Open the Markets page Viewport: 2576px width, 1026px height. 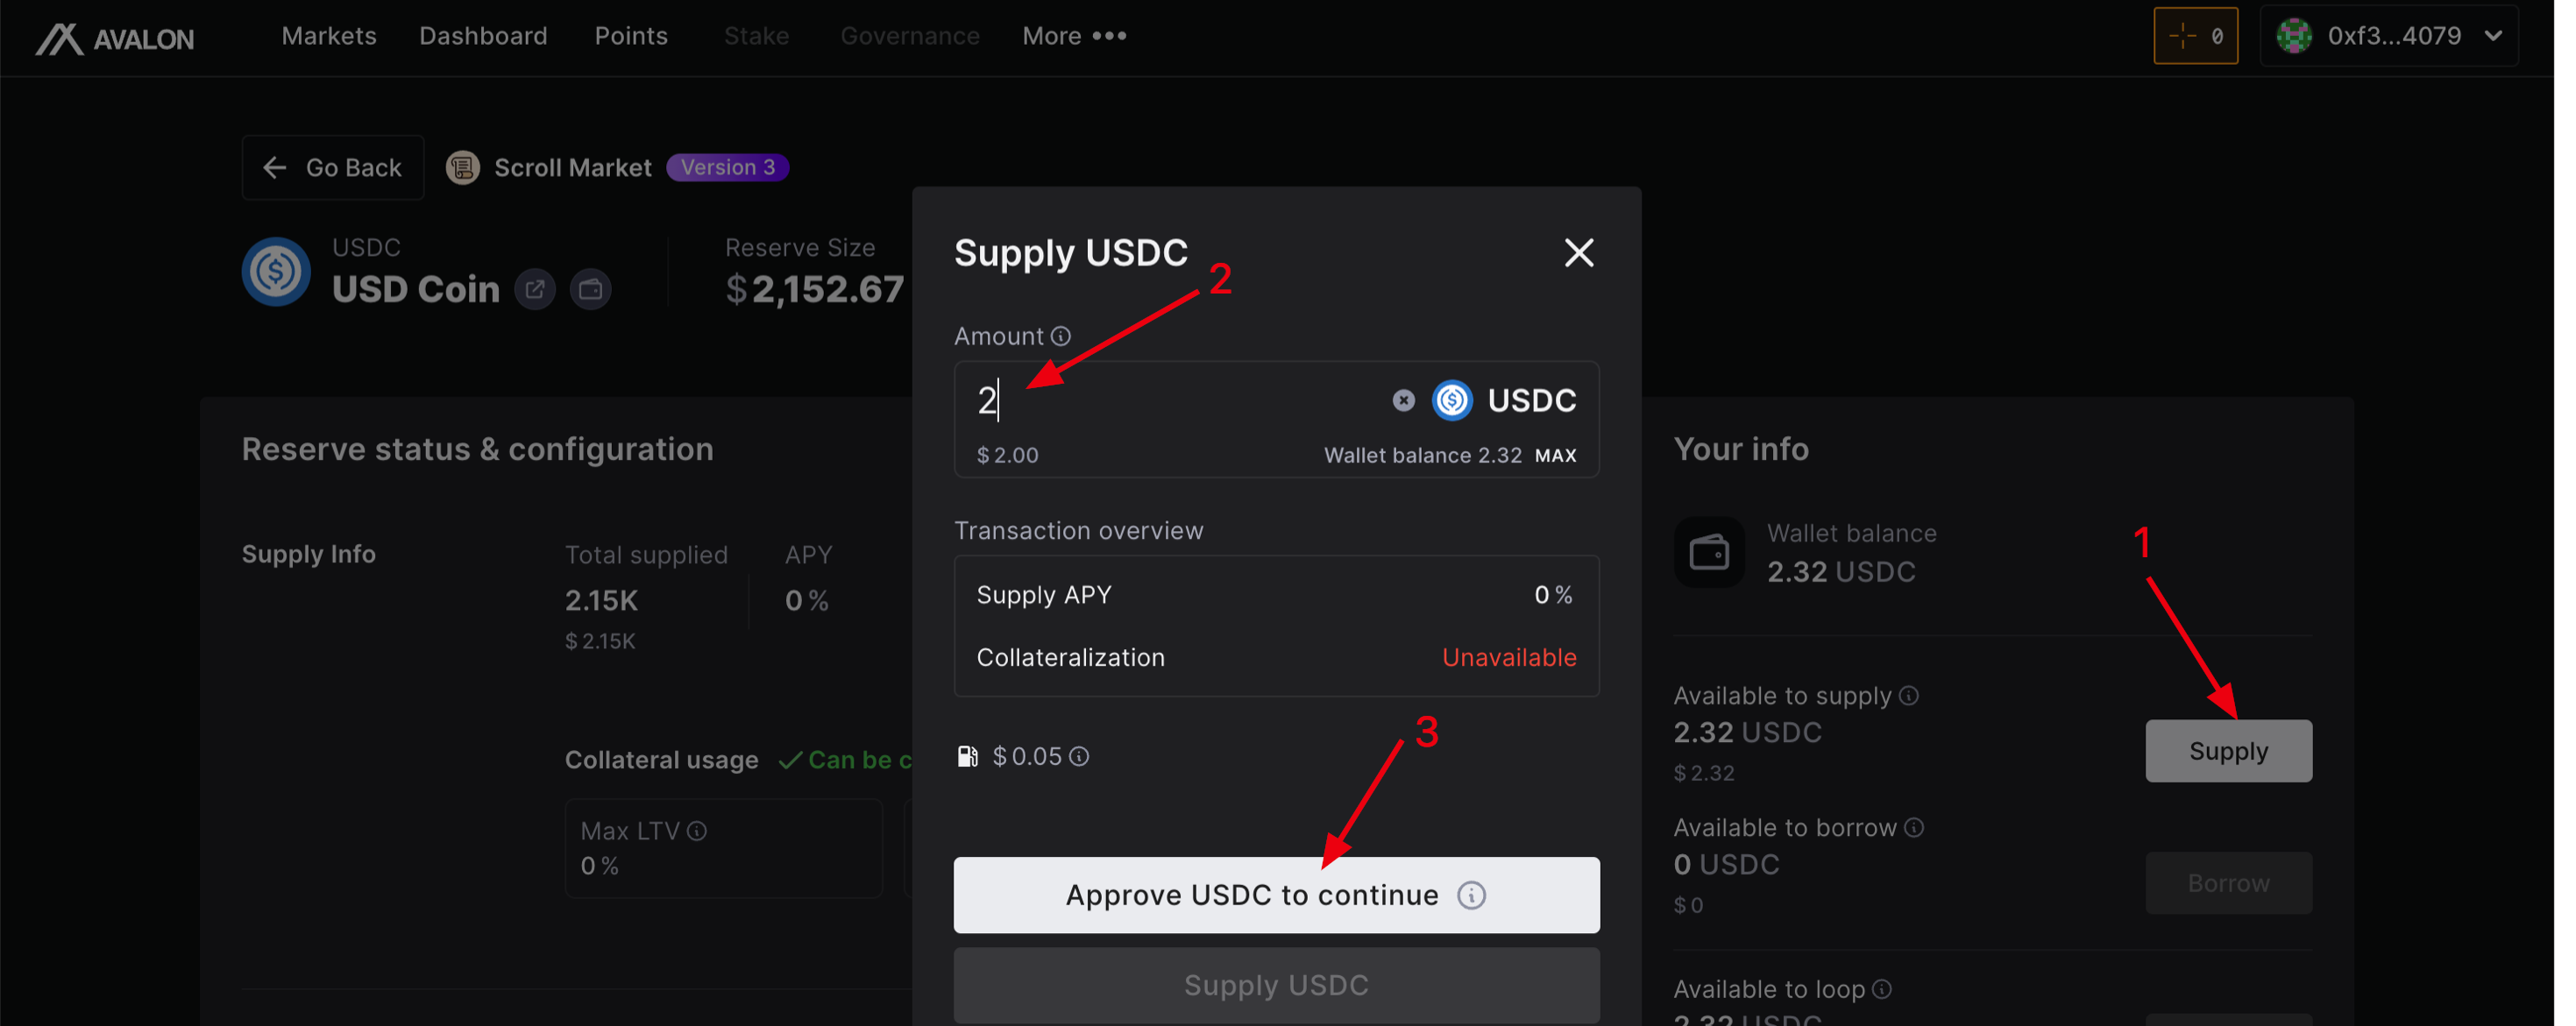coord(328,36)
